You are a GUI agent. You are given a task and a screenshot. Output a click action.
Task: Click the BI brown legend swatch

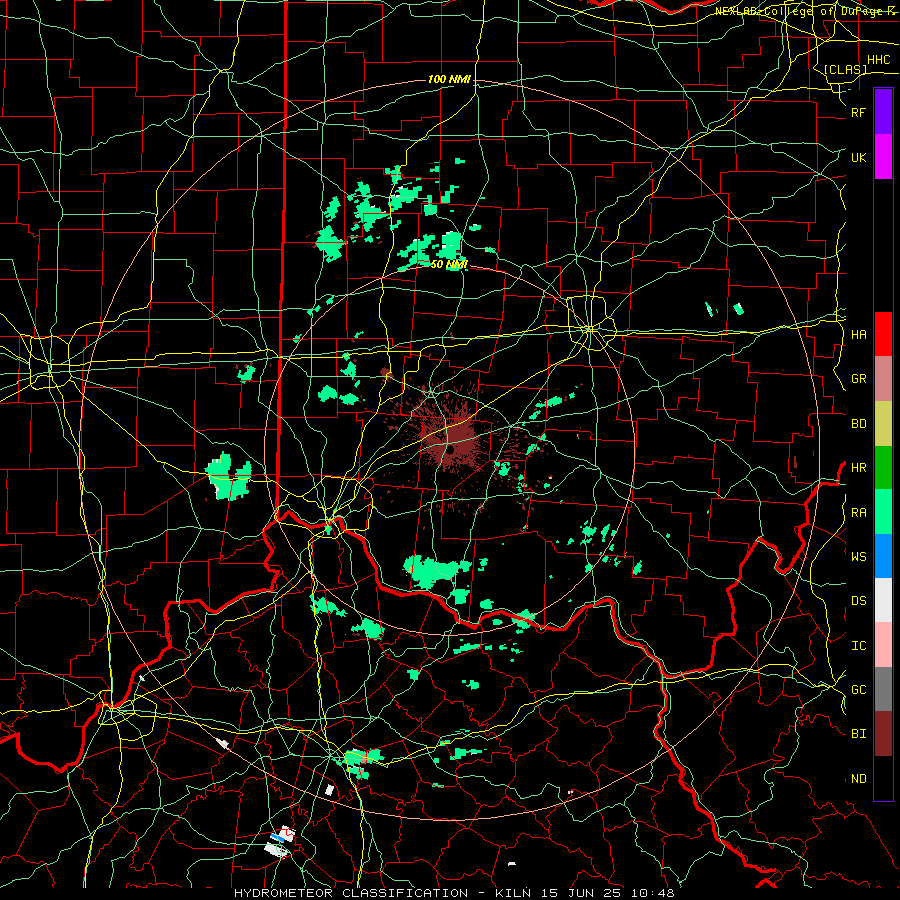coord(883,734)
